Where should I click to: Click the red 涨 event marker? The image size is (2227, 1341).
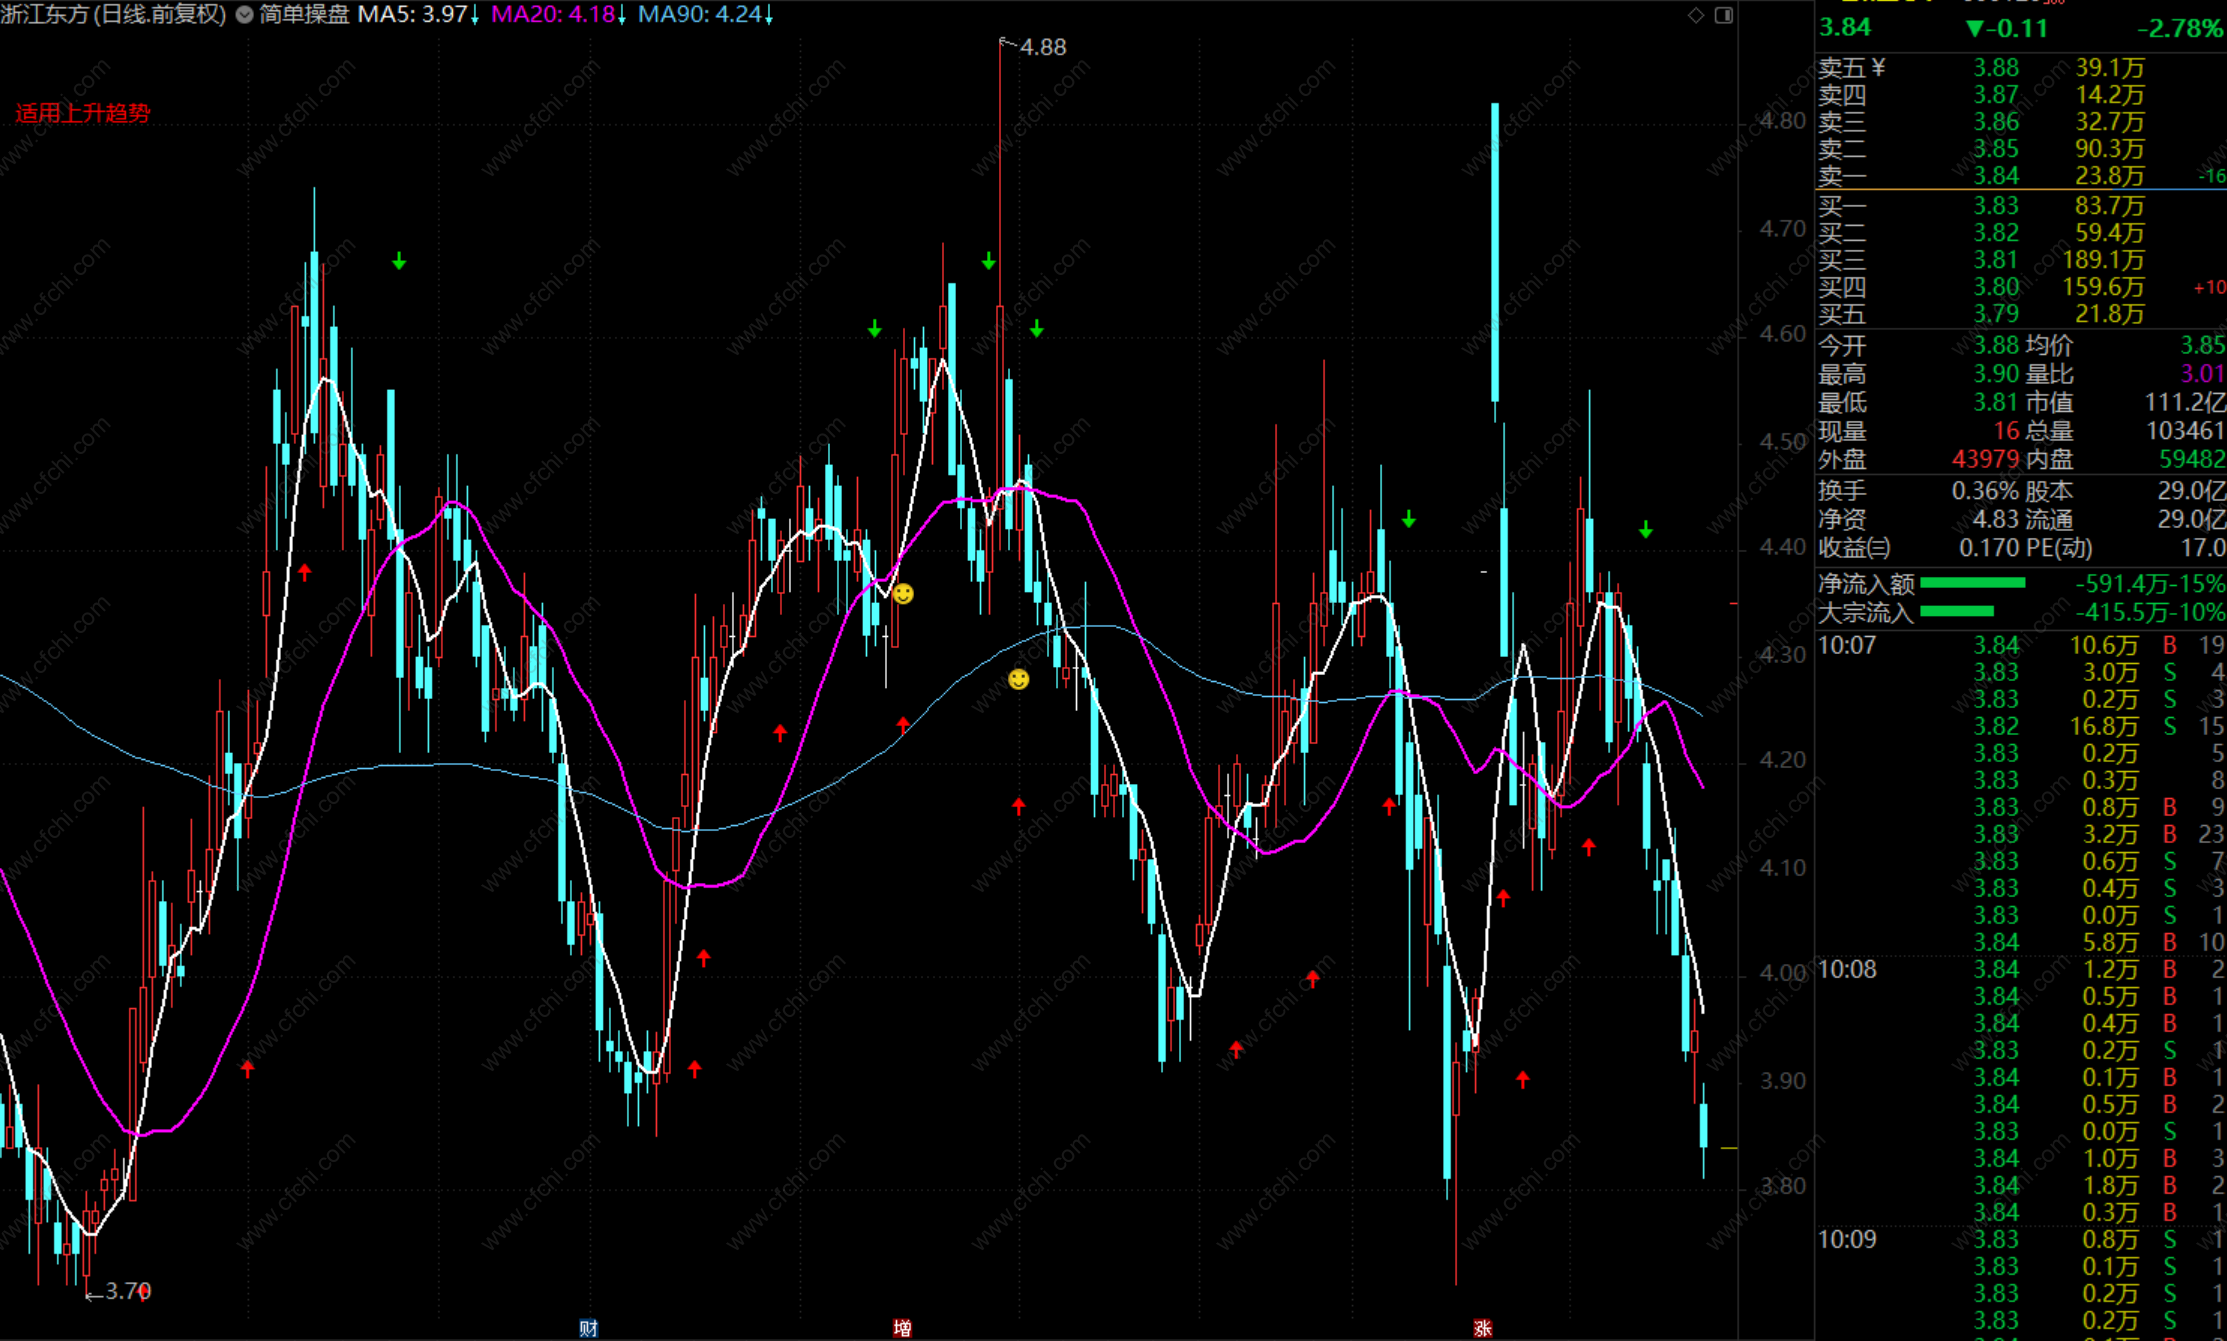[x=1483, y=1328]
